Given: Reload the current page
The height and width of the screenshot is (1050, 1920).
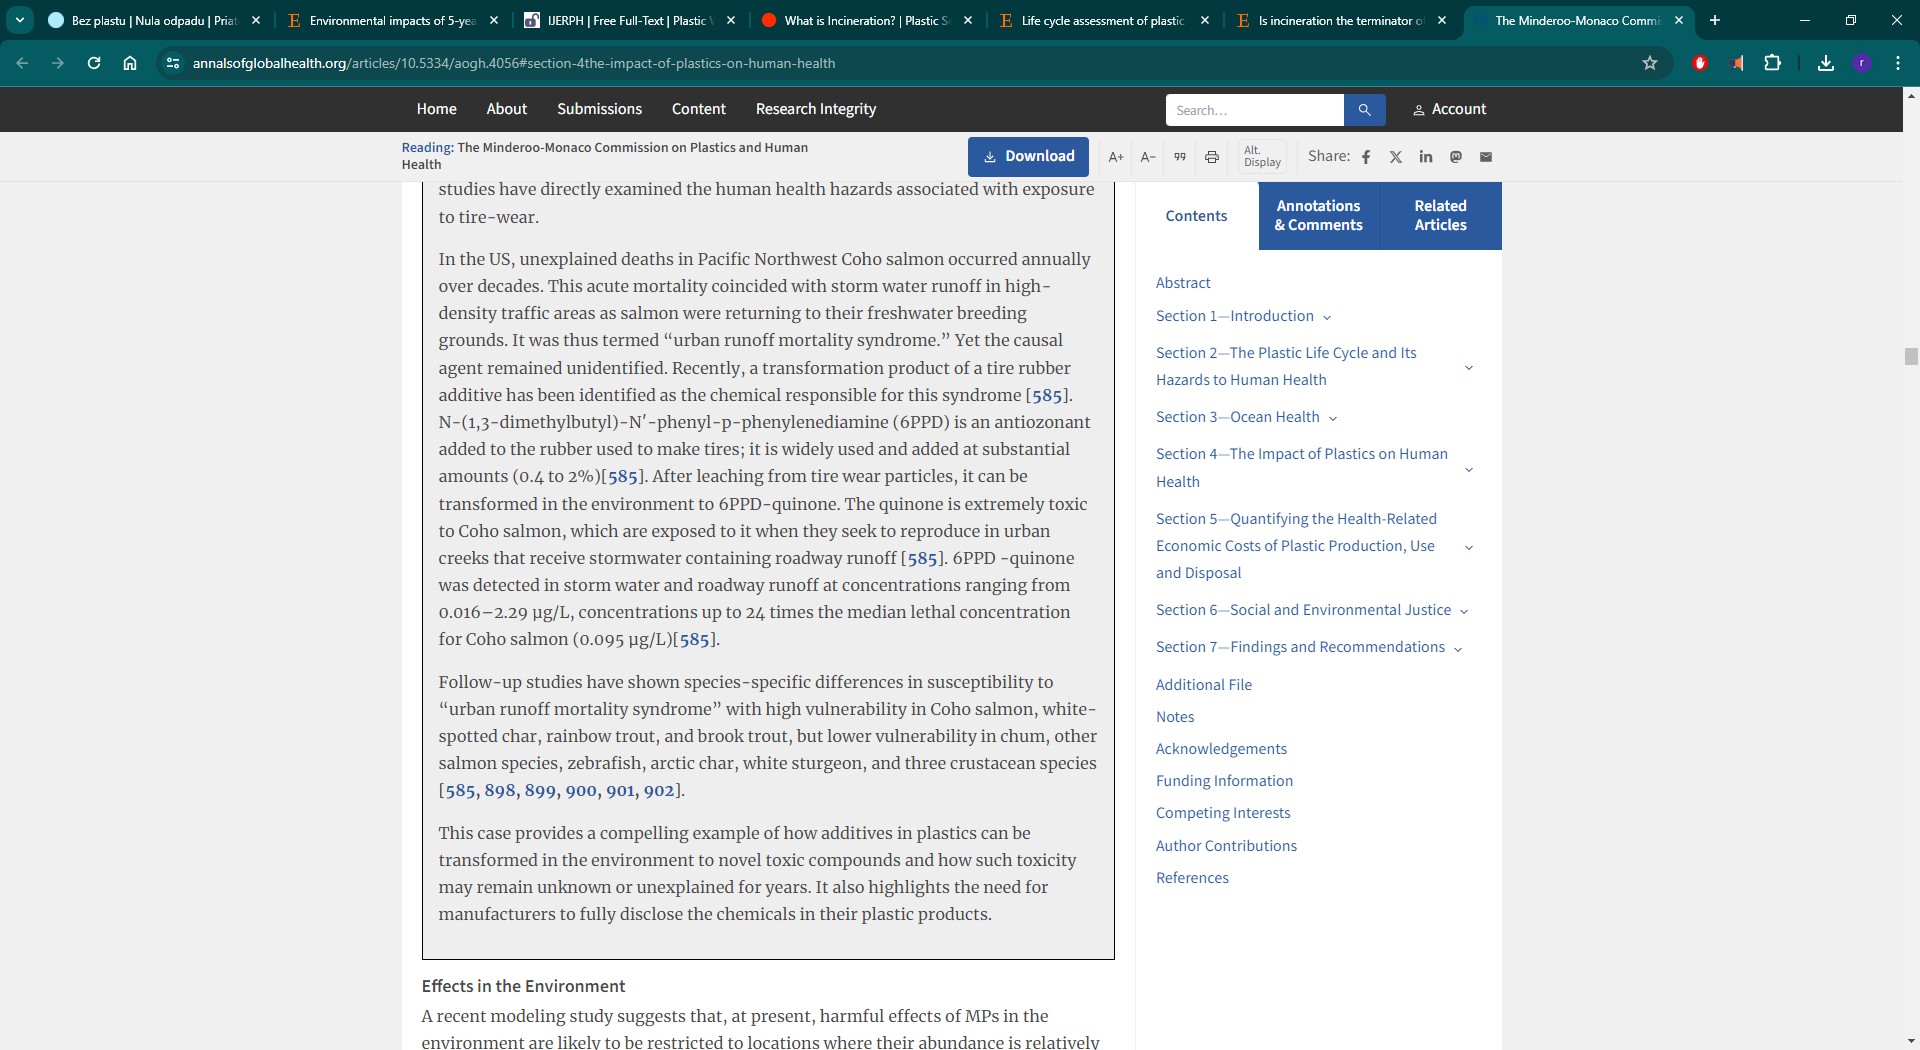Looking at the screenshot, I should 94,63.
